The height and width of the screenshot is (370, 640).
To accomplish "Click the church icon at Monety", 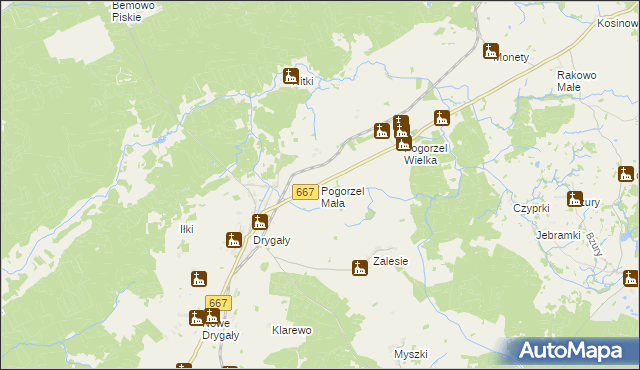I will [491, 51].
